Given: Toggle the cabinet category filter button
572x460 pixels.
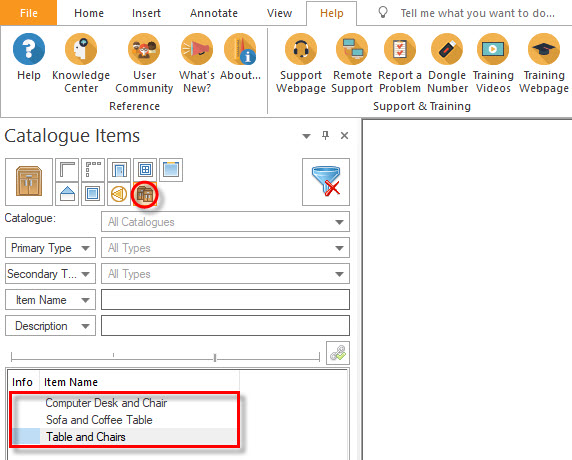Looking at the screenshot, I should point(29,182).
